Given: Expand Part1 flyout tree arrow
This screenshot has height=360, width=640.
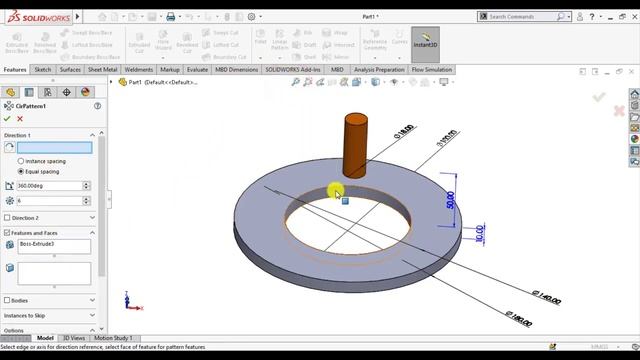Looking at the screenshot, I should pyautogui.click(x=111, y=82).
